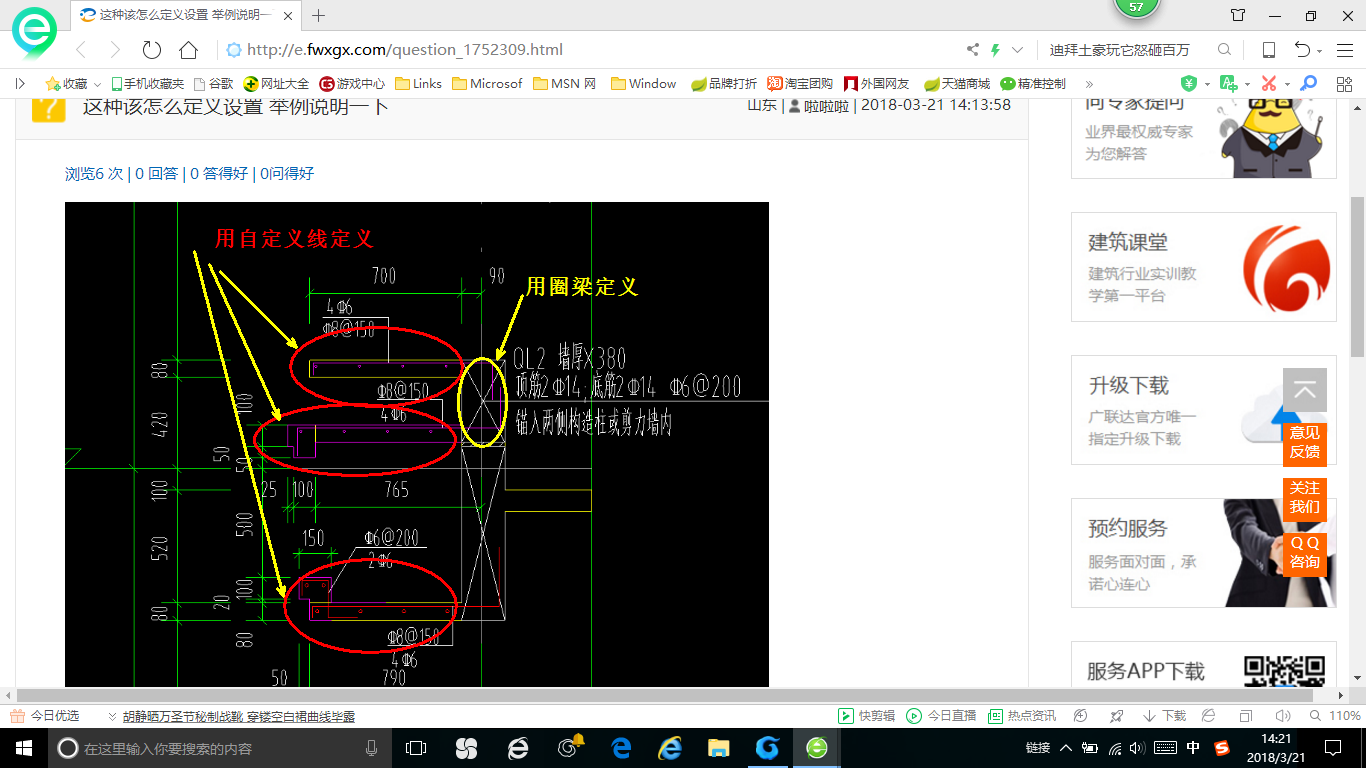
Task: Click the magnifier search icon
Action: (x=1224, y=50)
